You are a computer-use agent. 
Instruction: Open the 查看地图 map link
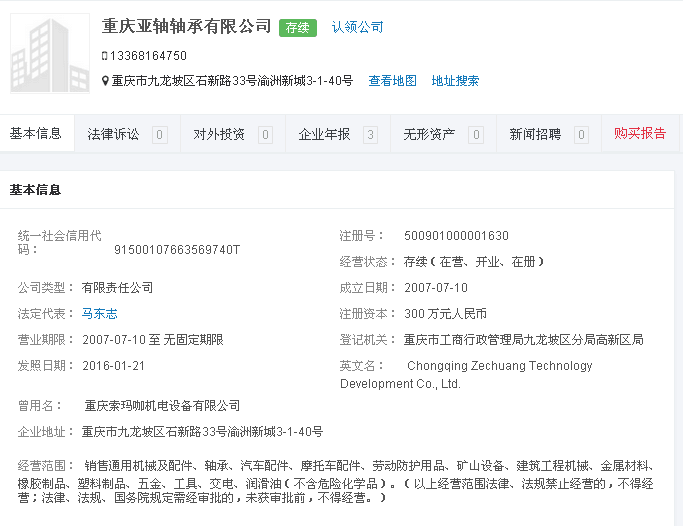pos(392,81)
